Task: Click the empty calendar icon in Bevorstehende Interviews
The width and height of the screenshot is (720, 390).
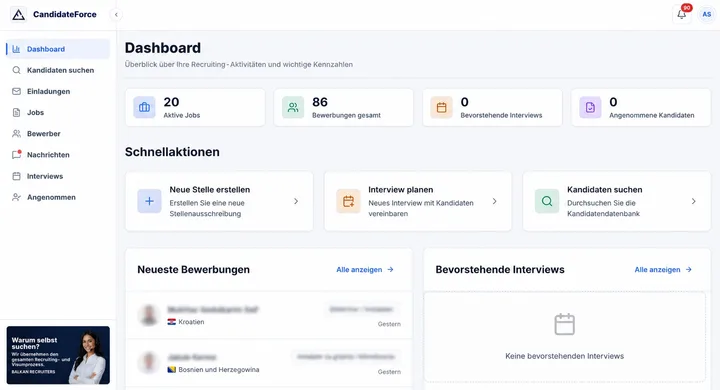Action: 564,324
